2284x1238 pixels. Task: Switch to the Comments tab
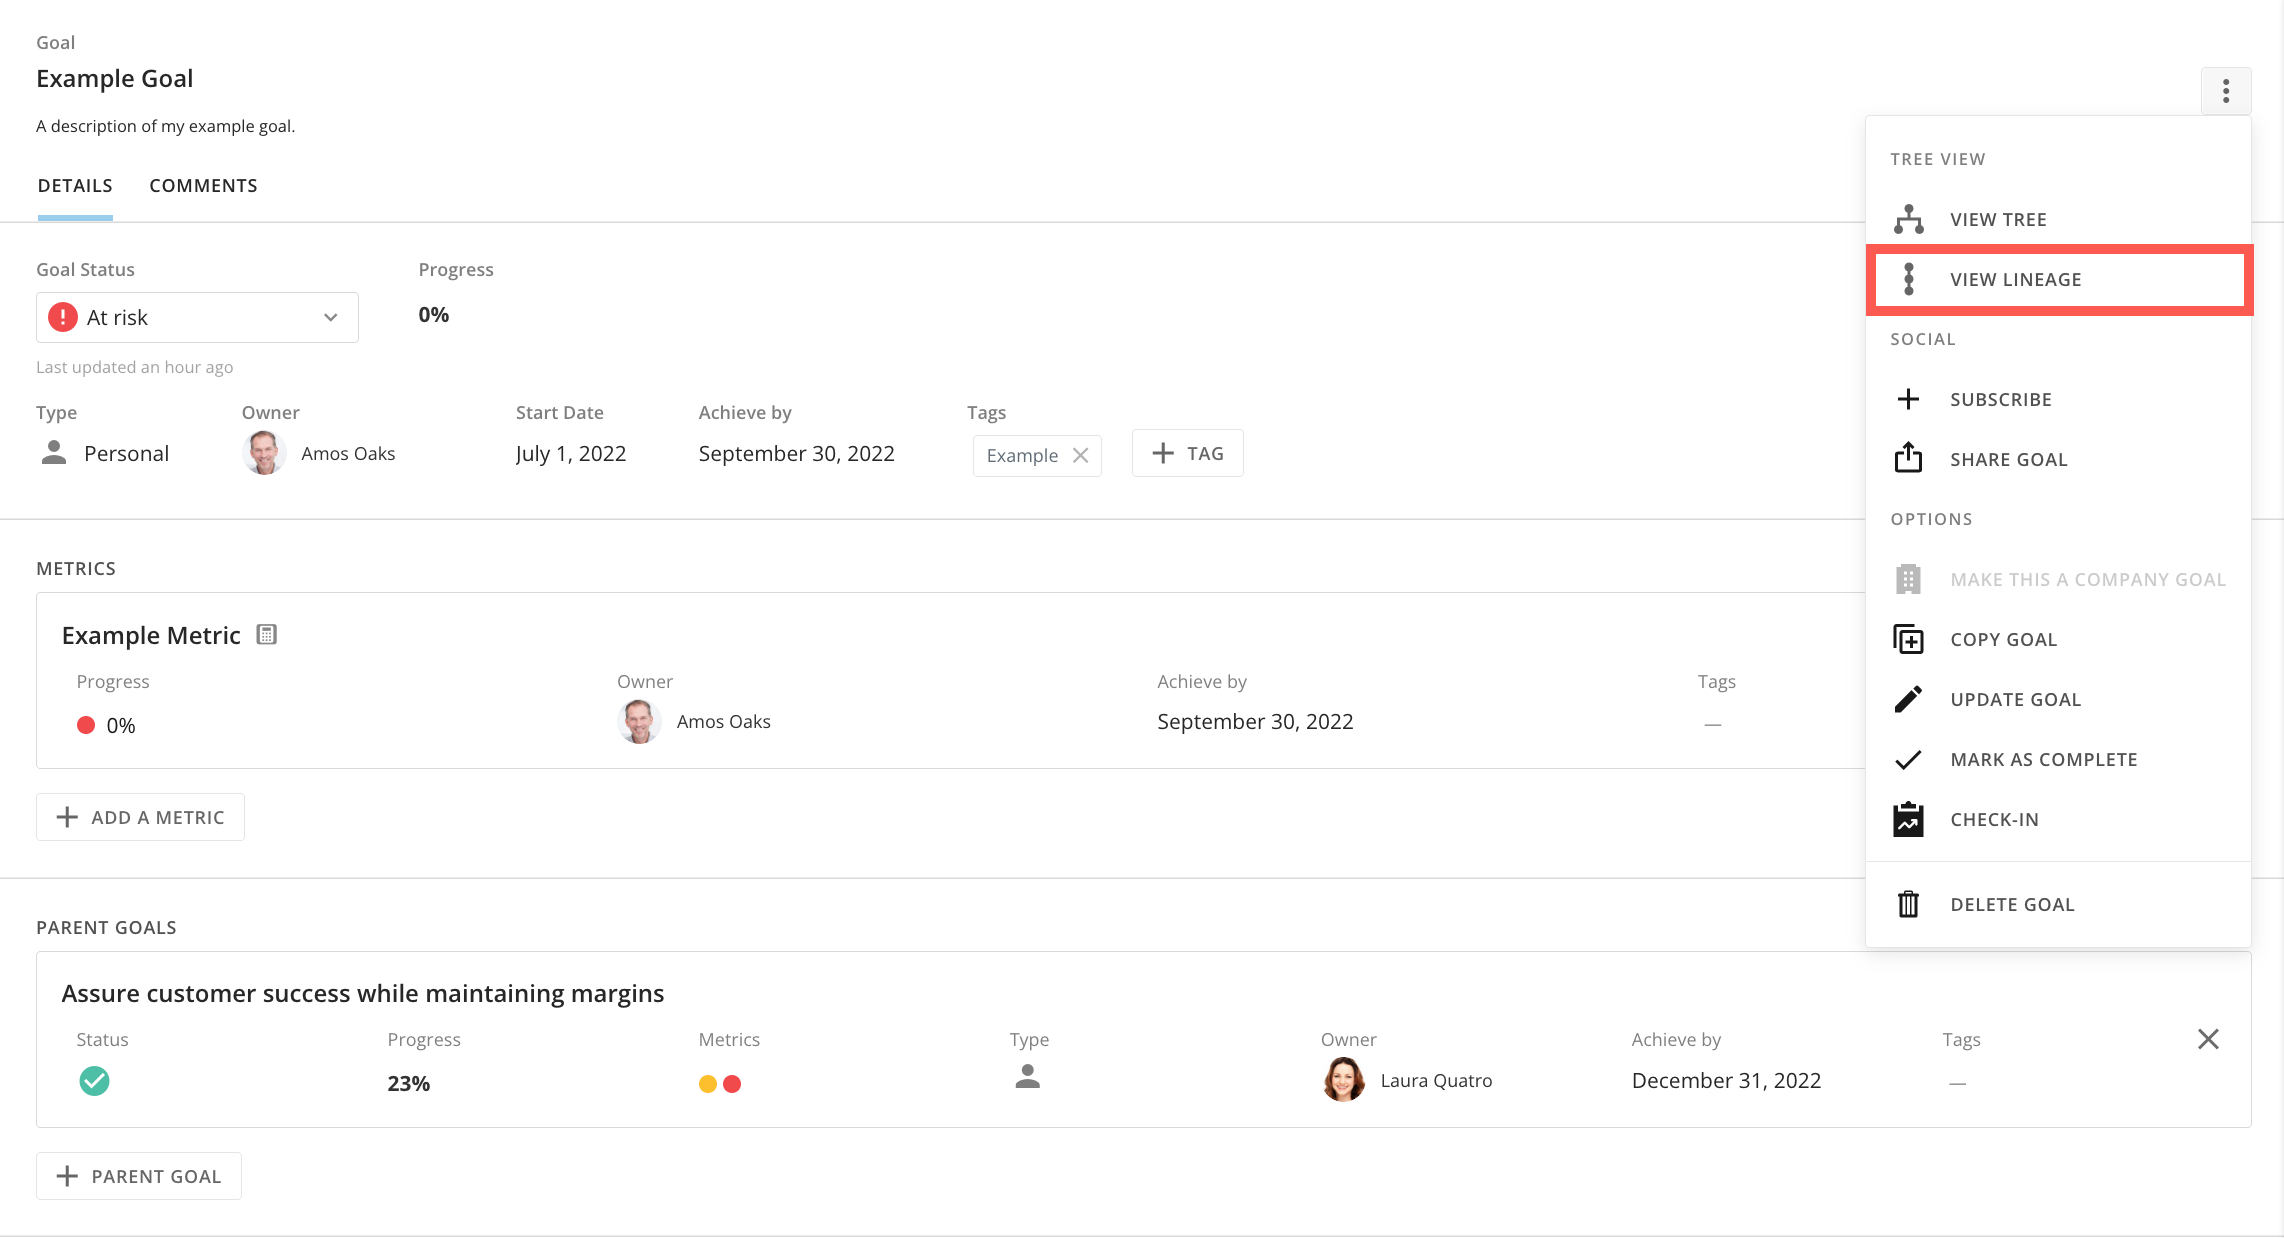pyautogui.click(x=203, y=186)
